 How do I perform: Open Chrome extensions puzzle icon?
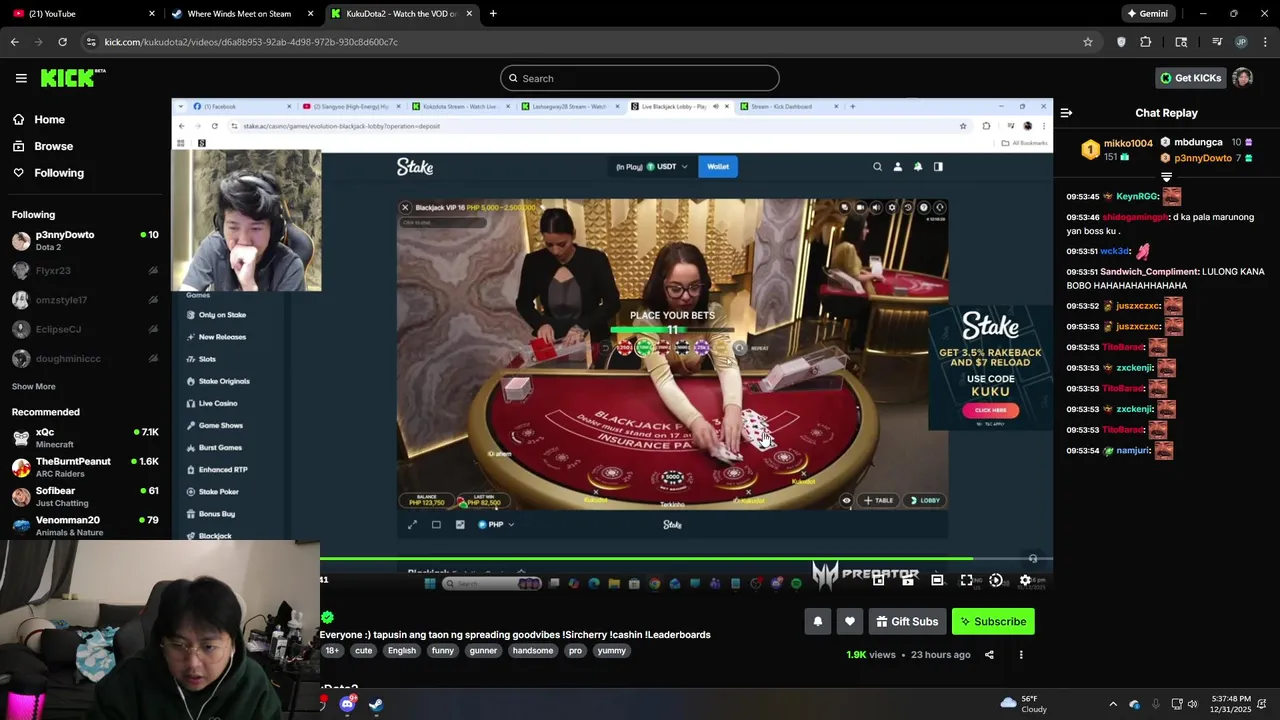tap(1146, 42)
